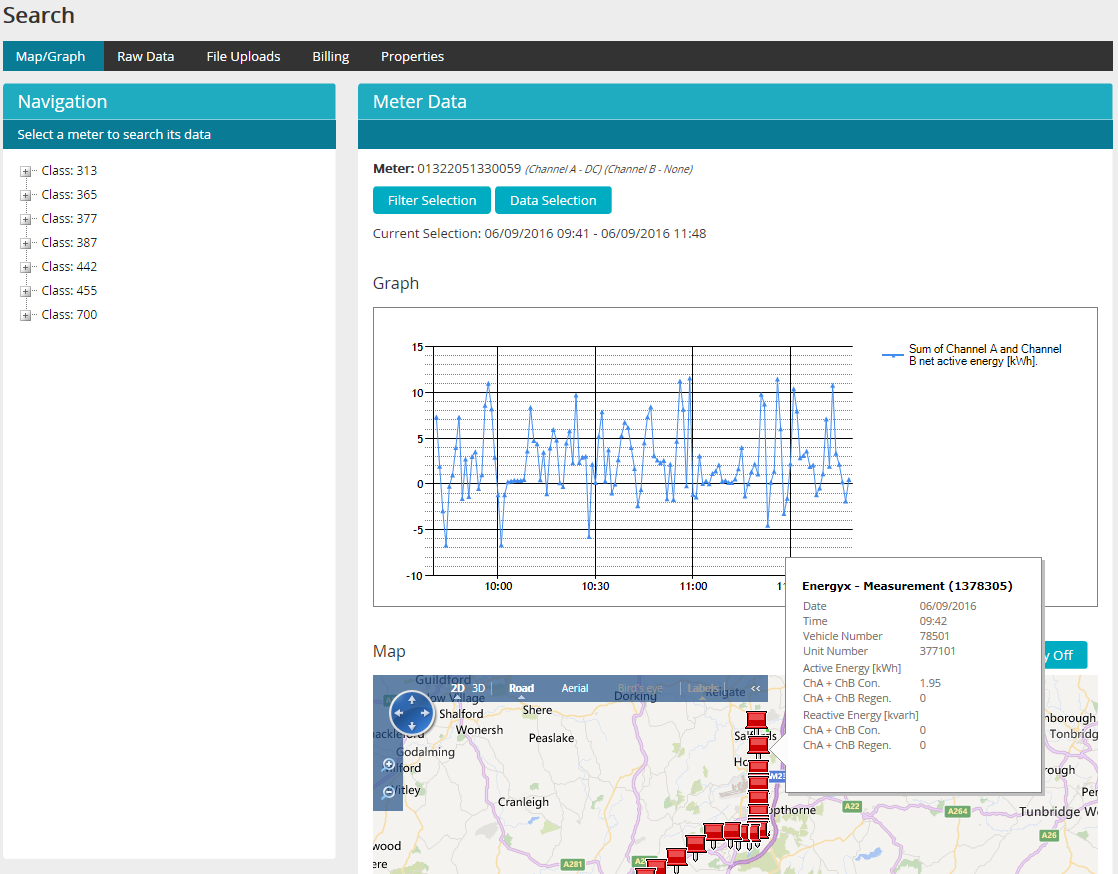1118x874 pixels.
Task: Select the Class: 313 label
Action: 69,170
